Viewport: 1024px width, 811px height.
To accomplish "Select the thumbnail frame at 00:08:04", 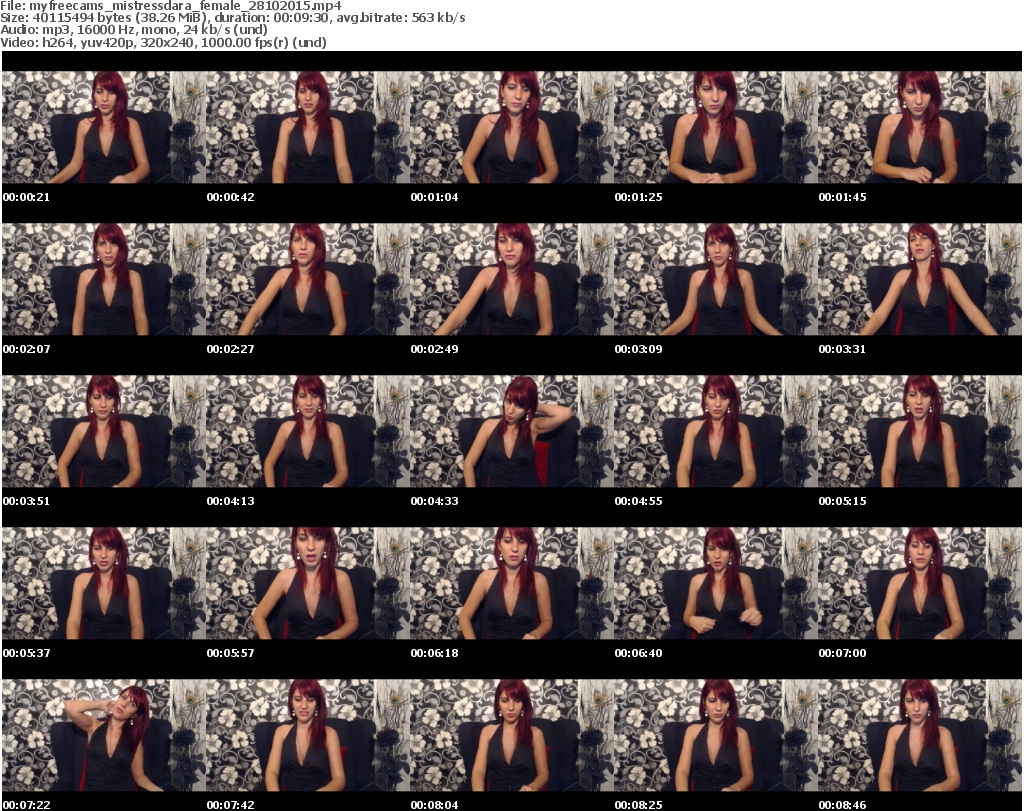I will pos(512,735).
